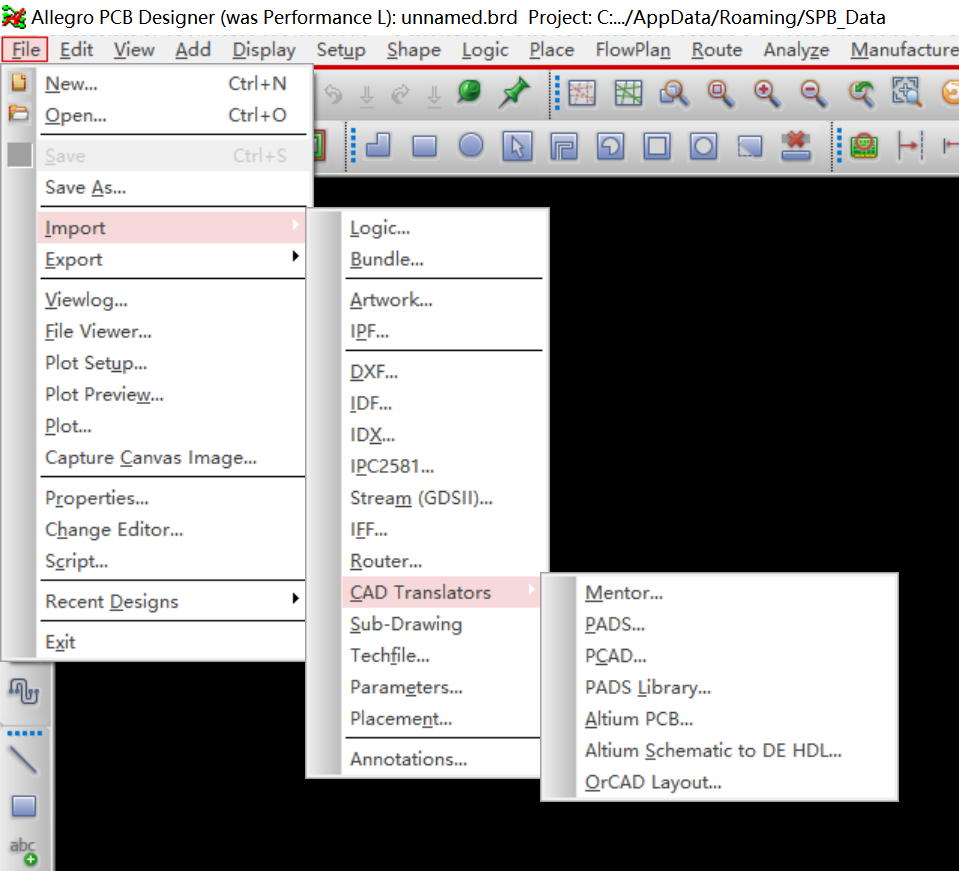Click the Shape Void Rectangle icon

657,147
